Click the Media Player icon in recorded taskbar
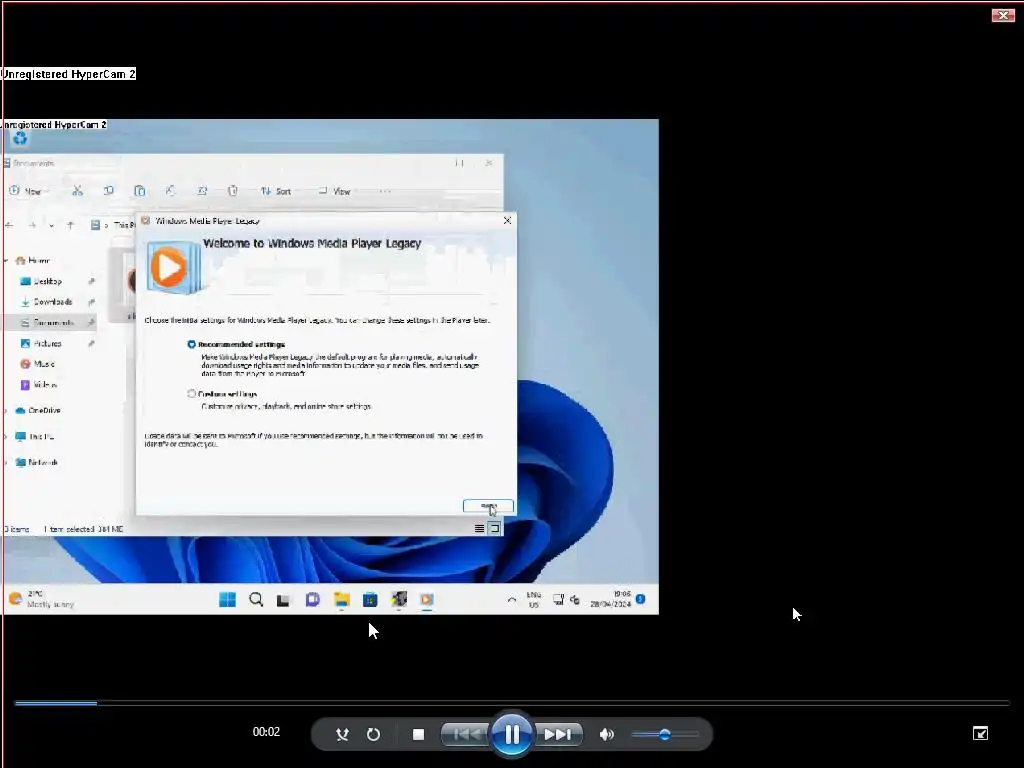The width and height of the screenshot is (1024, 768). pyautogui.click(x=427, y=599)
